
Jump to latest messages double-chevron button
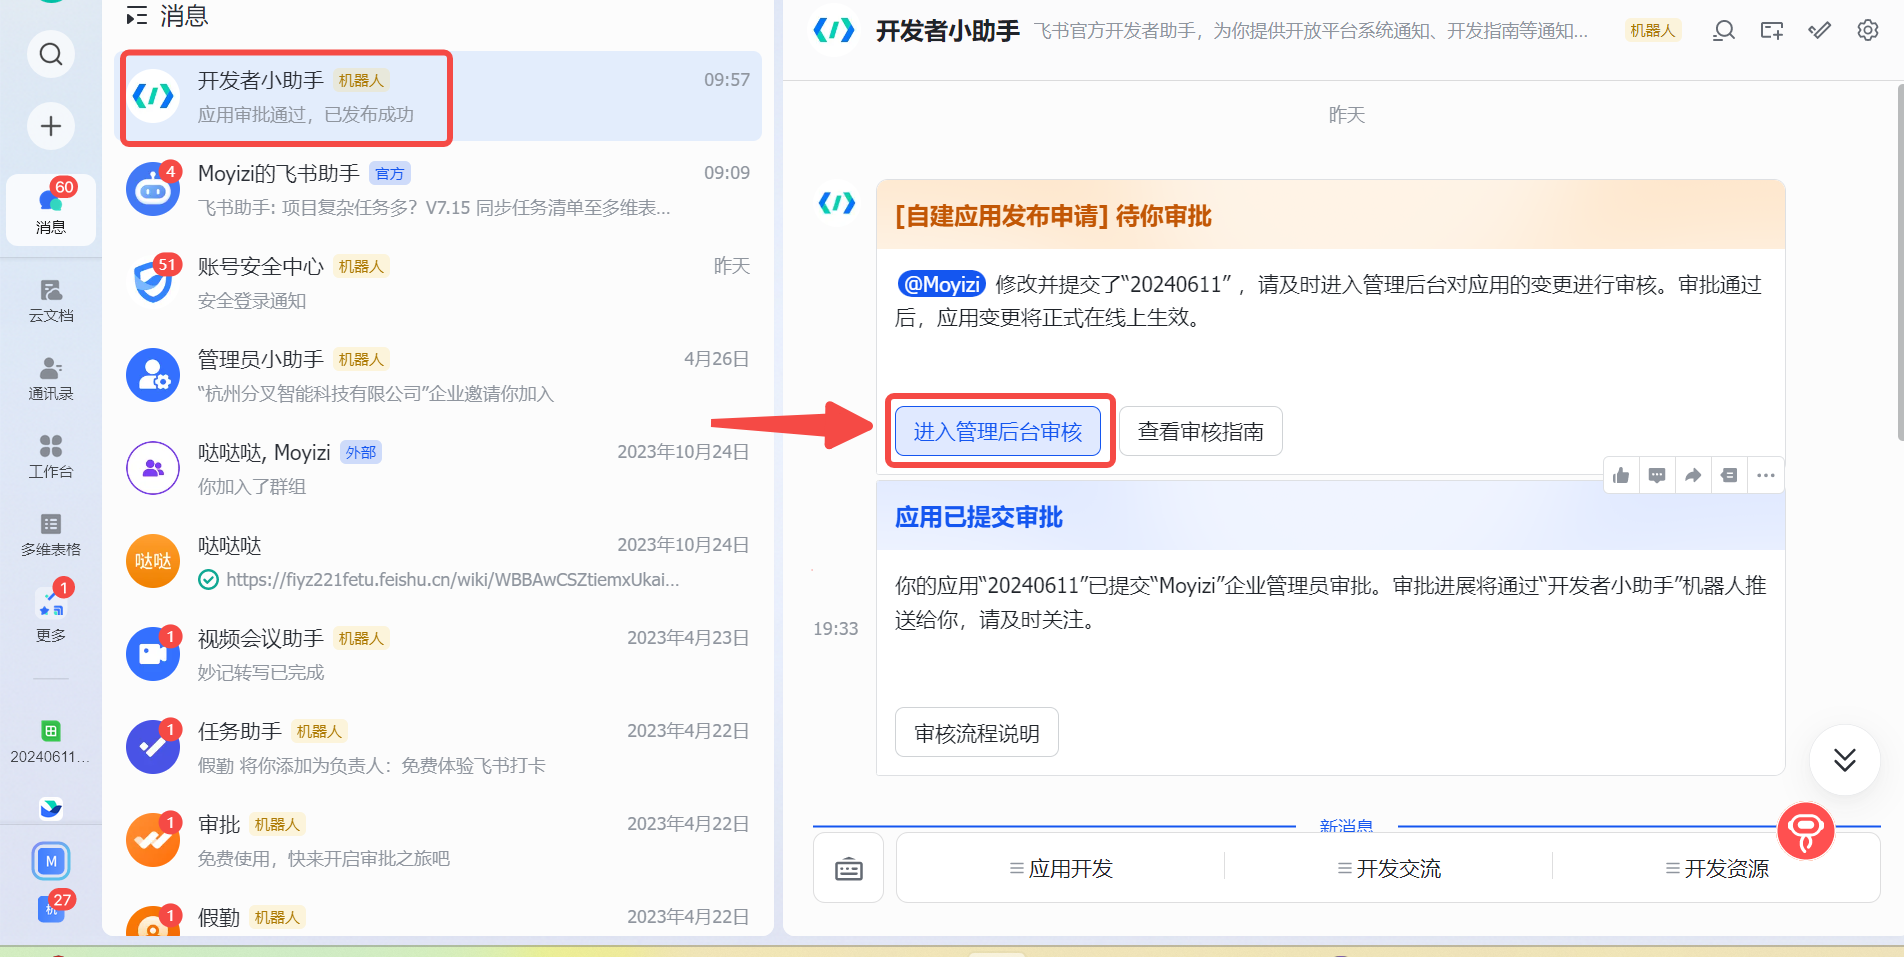(1844, 760)
